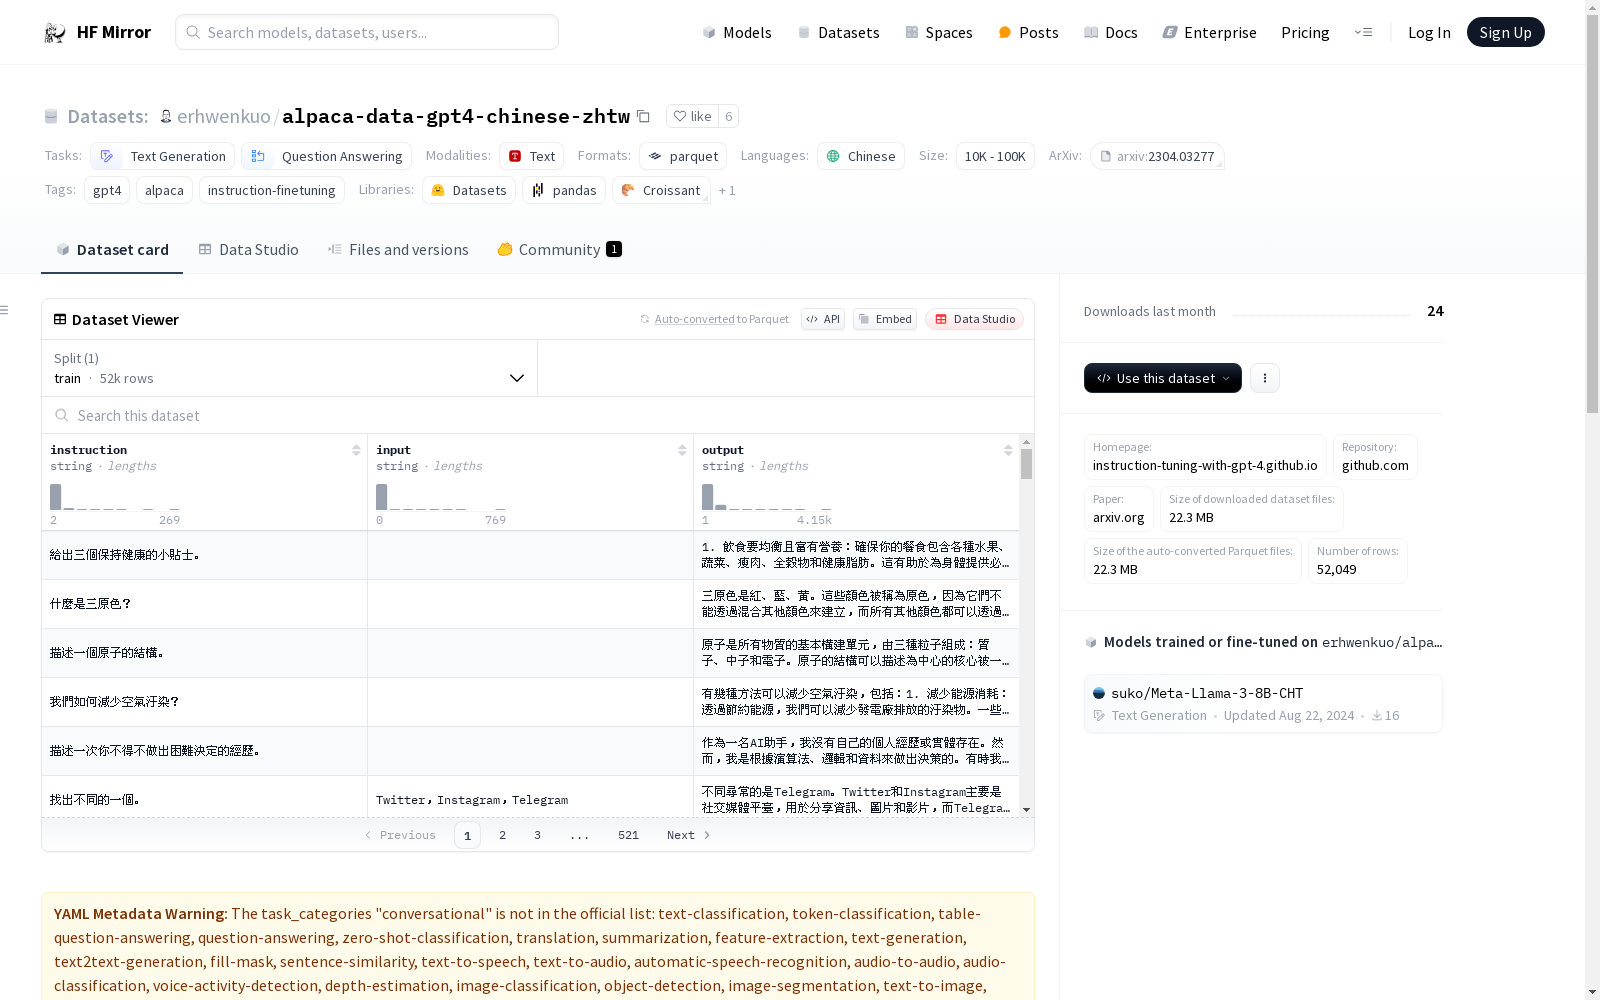Sort the input column with its sort arrows
Image resolution: width=1600 pixels, height=1000 pixels.
pos(682,450)
